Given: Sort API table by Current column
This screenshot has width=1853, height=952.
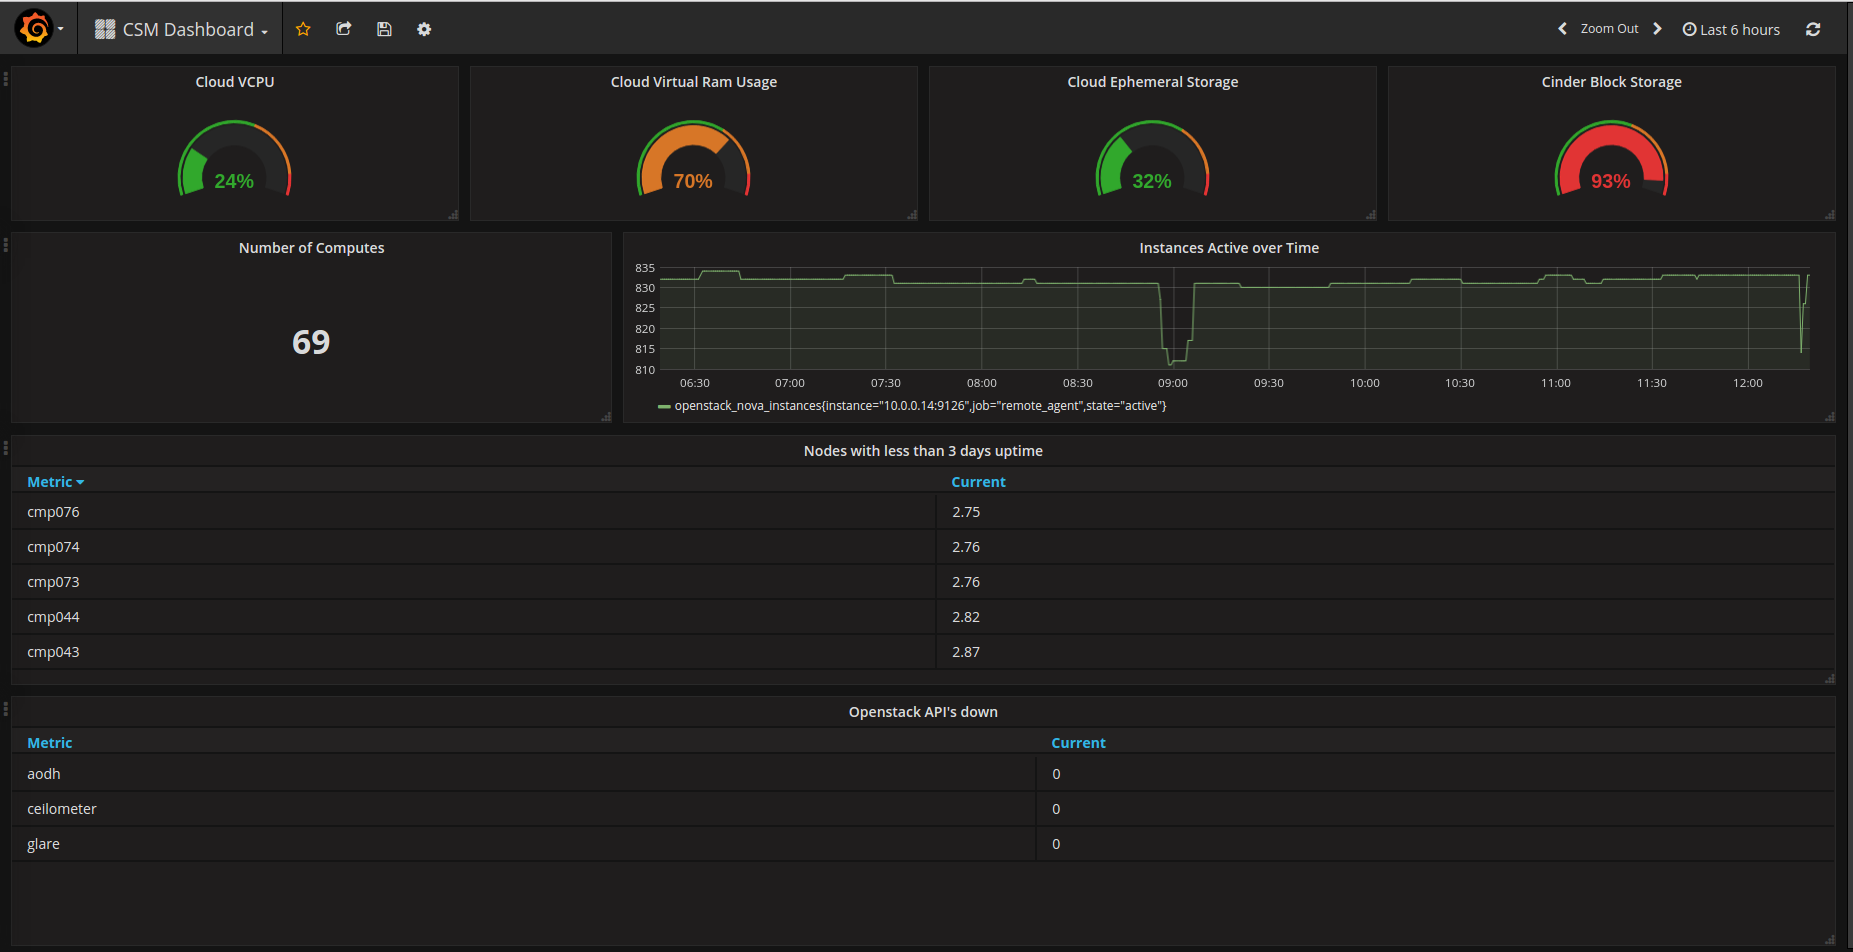Looking at the screenshot, I should tap(1078, 743).
